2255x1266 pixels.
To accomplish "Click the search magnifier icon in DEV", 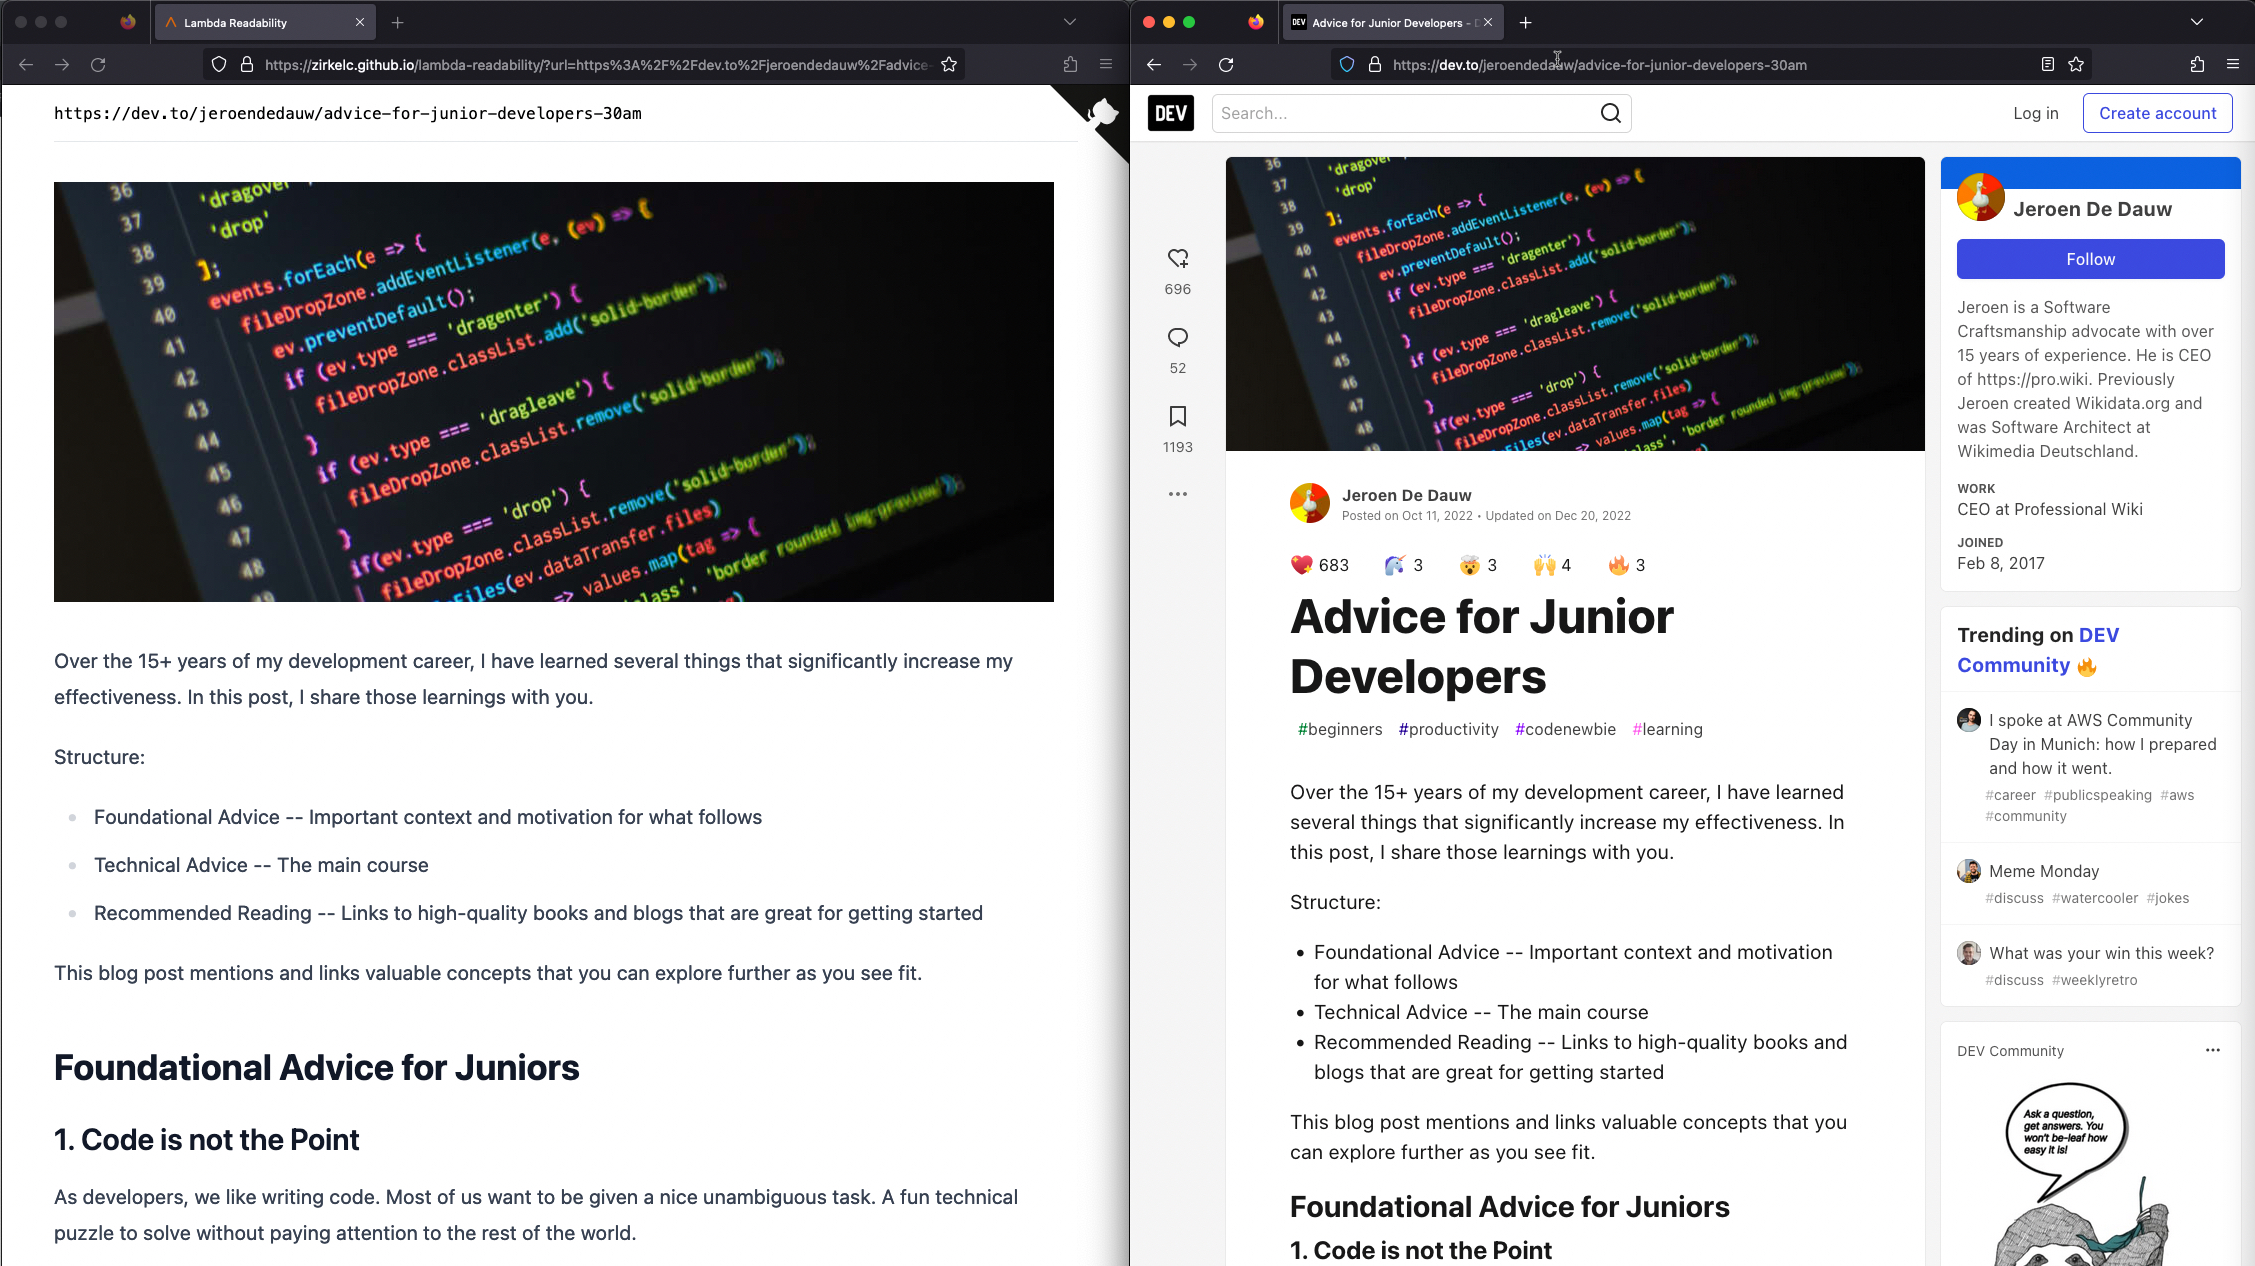I will [1610, 113].
